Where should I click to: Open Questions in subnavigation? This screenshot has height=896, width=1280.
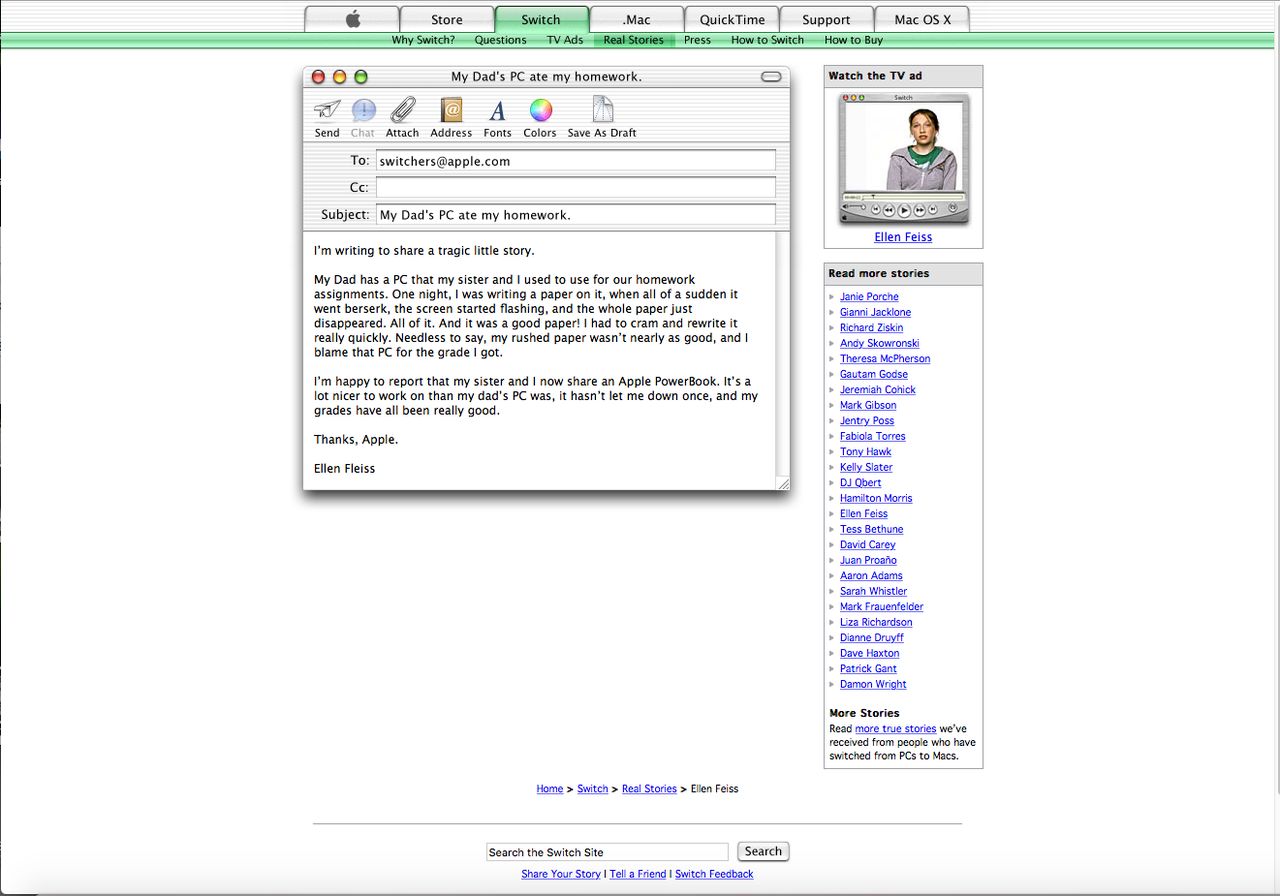[x=500, y=40]
